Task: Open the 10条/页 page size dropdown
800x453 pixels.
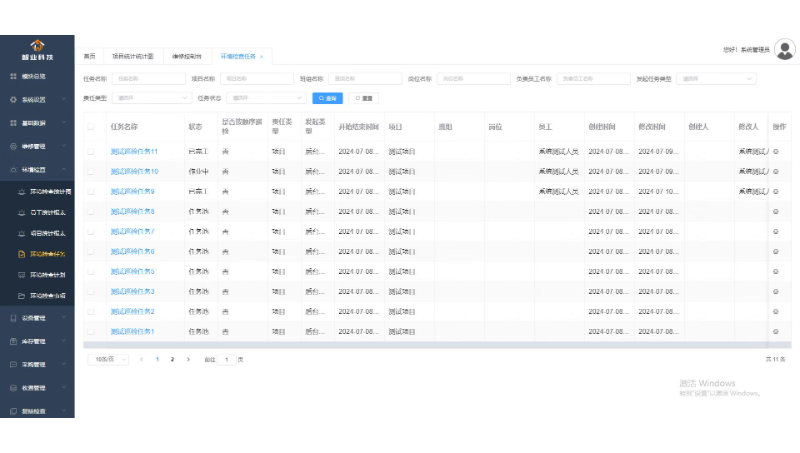Action: [108, 360]
